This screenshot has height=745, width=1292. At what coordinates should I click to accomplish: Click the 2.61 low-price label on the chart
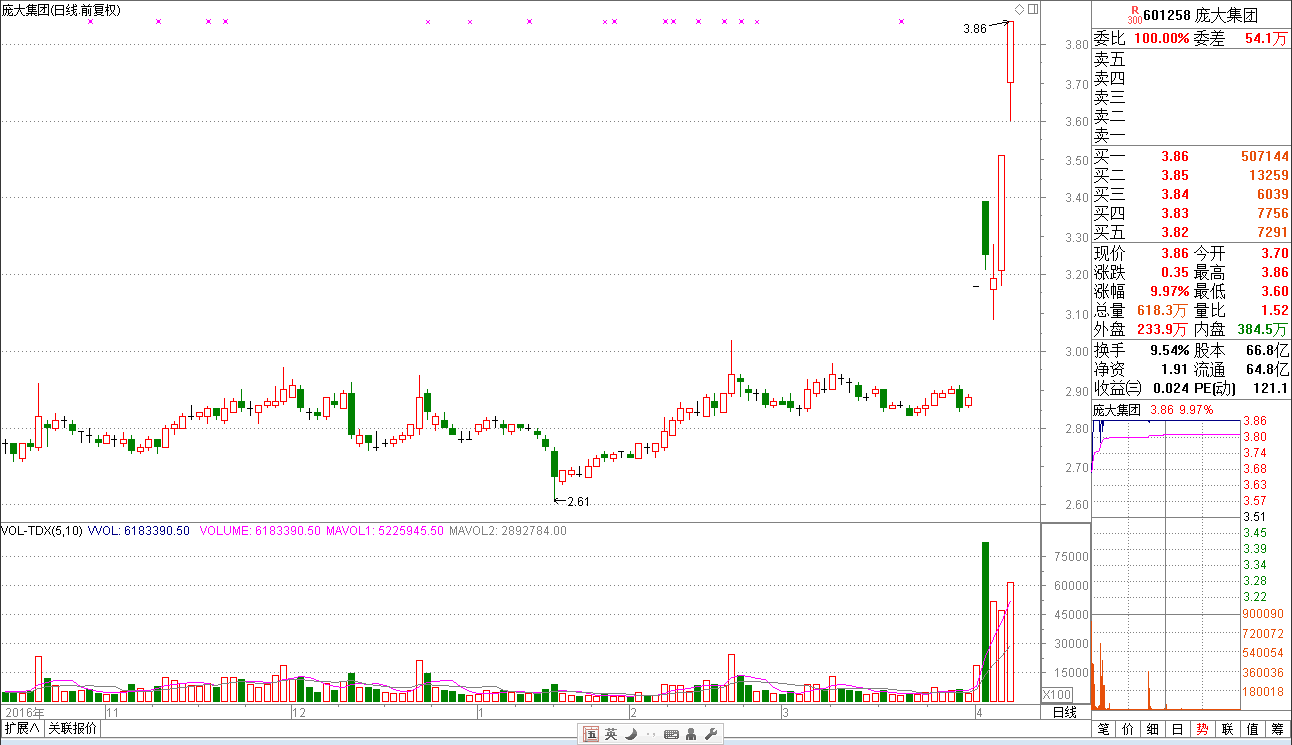578,502
